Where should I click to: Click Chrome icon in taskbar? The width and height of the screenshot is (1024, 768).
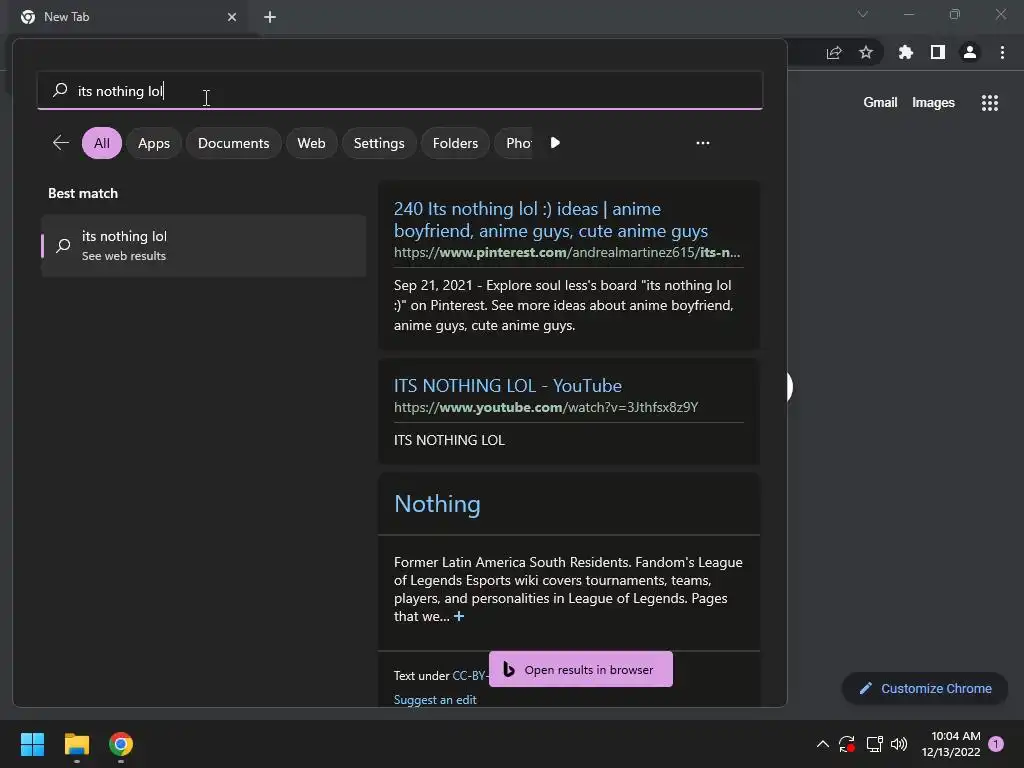(x=121, y=744)
